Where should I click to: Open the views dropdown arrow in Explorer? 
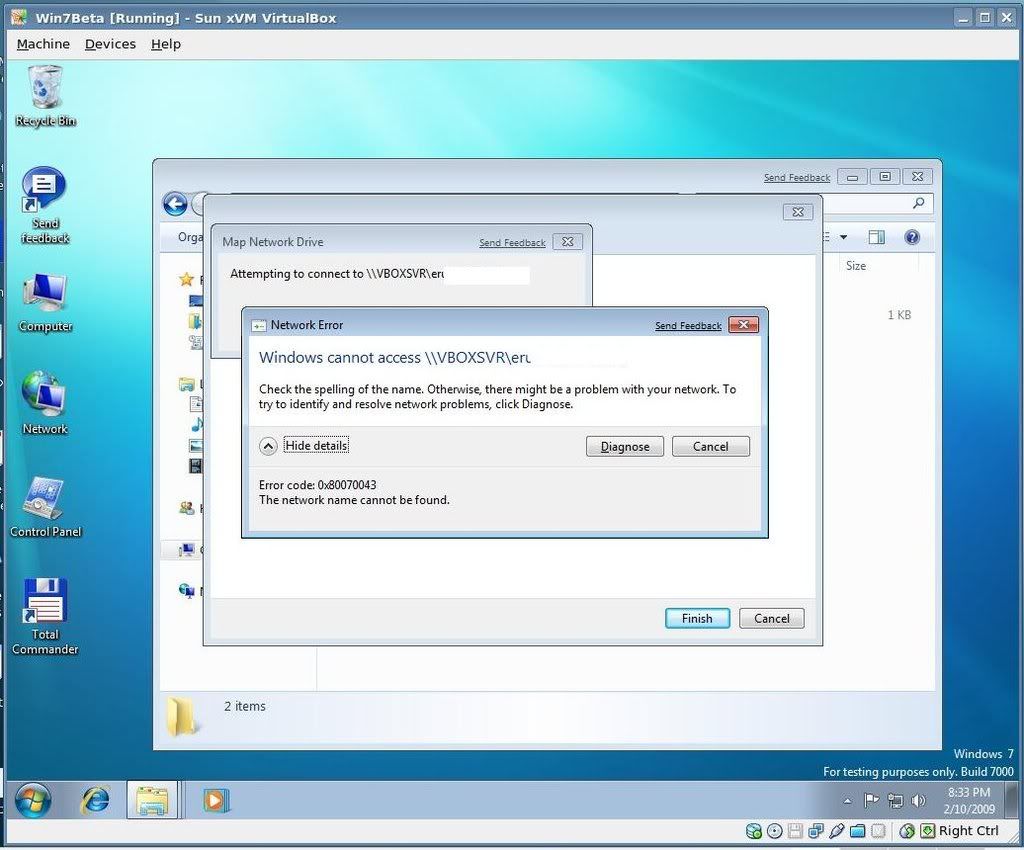(x=843, y=237)
